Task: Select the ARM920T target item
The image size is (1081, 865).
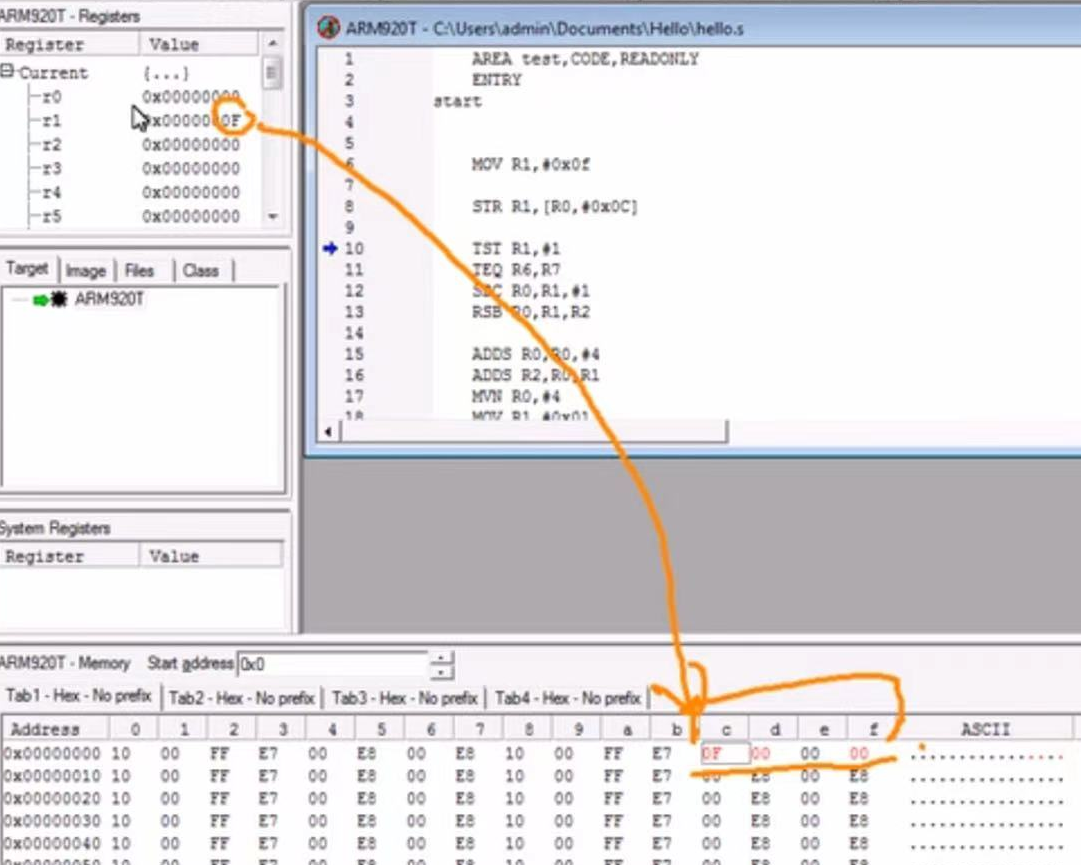Action: (x=109, y=299)
